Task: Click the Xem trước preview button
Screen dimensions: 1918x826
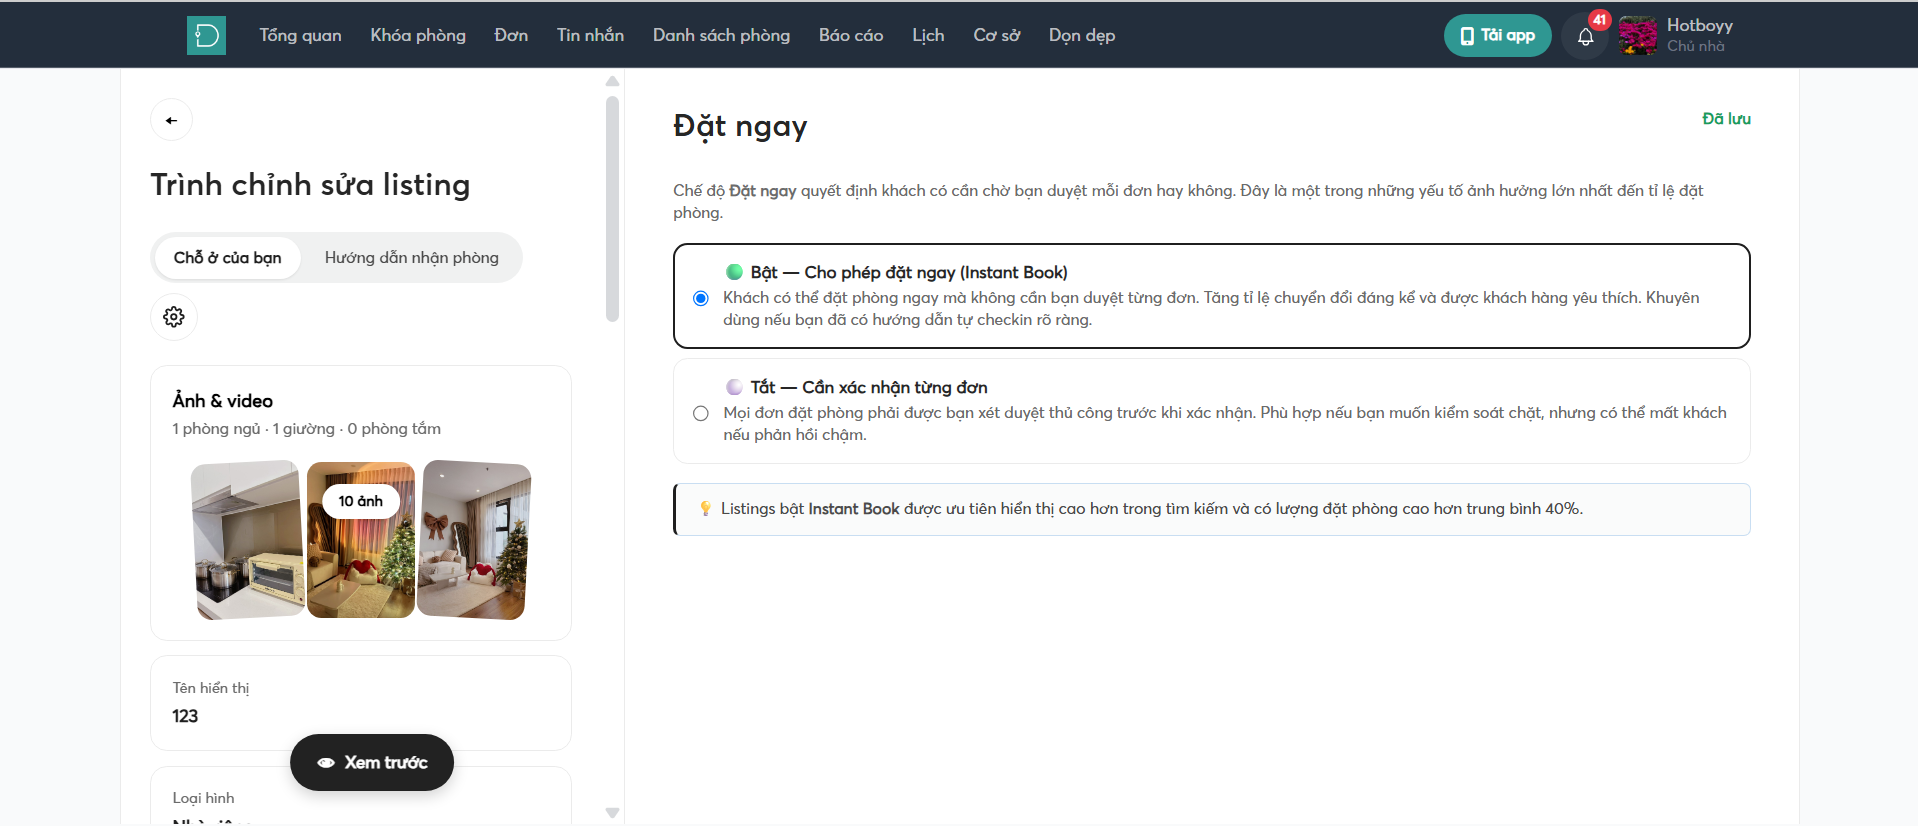Action: tap(372, 763)
